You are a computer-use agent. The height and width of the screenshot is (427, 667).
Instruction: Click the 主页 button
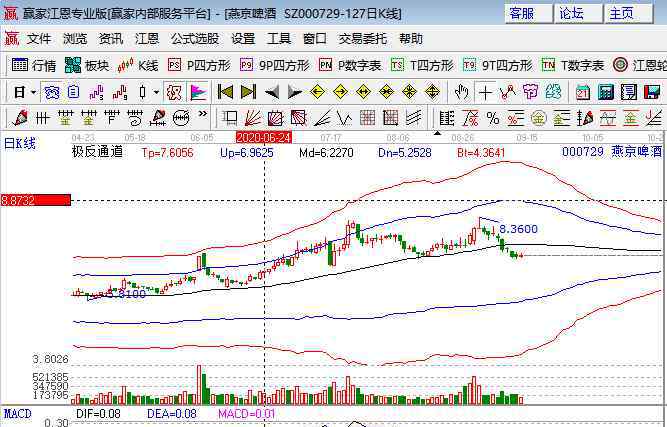pyautogui.click(x=629, y=14)
